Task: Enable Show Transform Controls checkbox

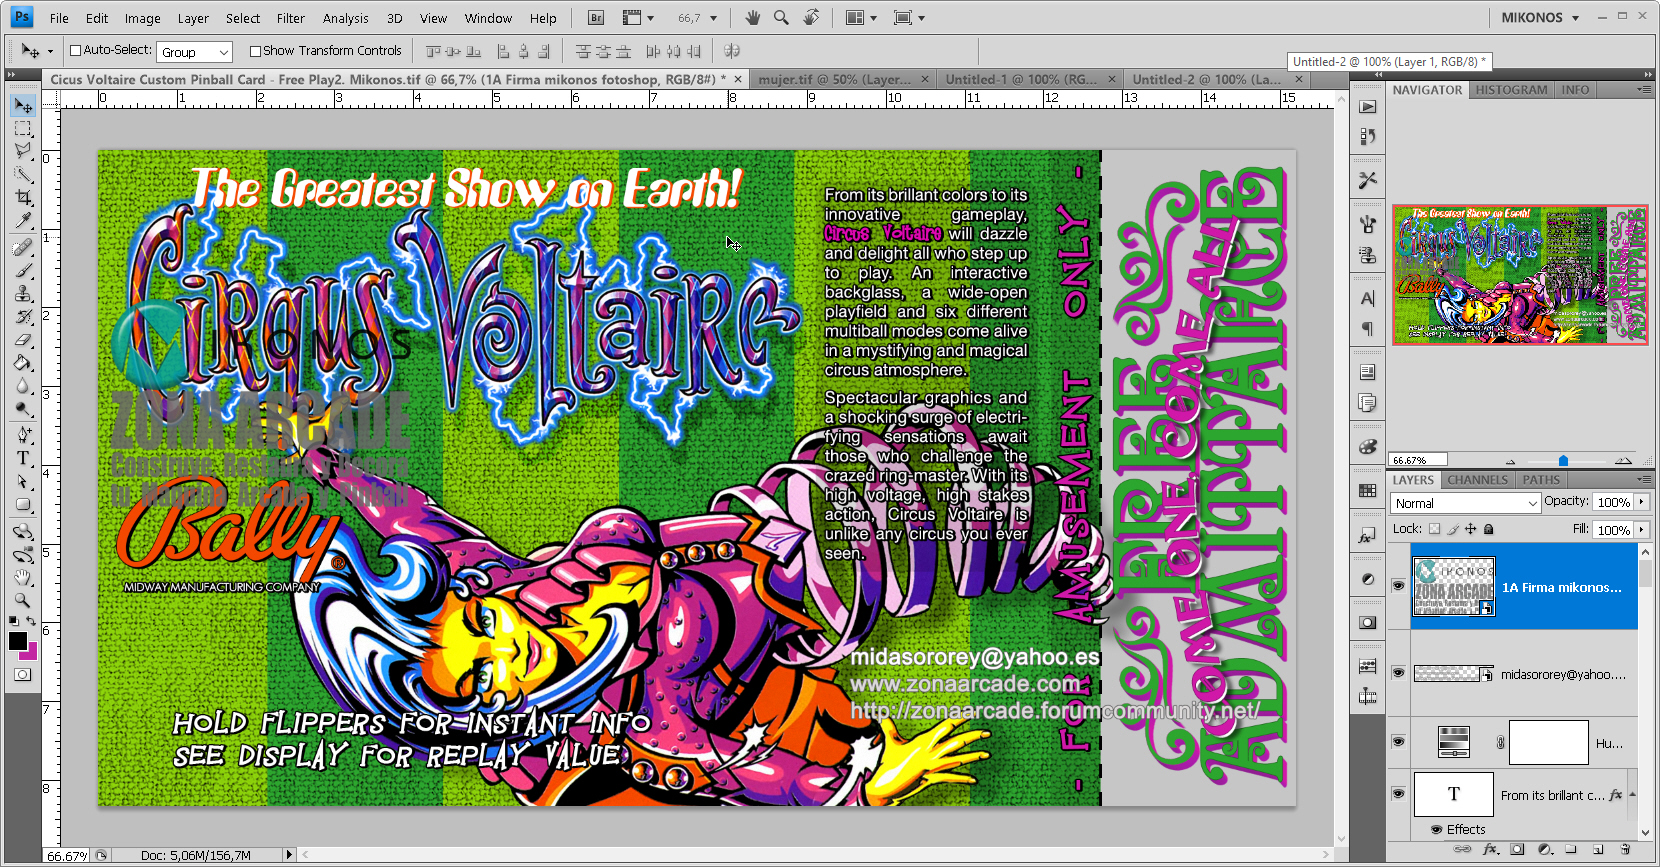Action: (x=255, y=51)
